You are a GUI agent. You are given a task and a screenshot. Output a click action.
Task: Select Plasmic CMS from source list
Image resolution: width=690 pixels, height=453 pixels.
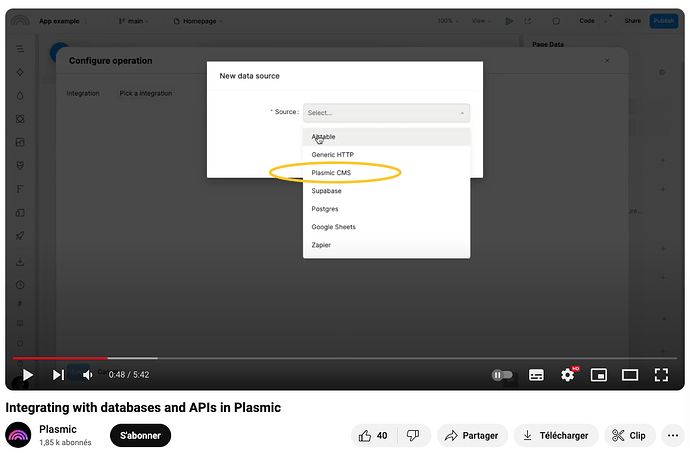click(332, 172)
